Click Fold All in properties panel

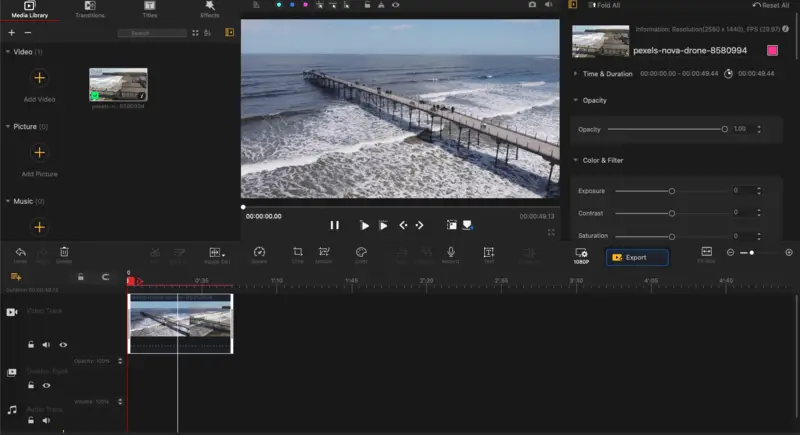604,5
